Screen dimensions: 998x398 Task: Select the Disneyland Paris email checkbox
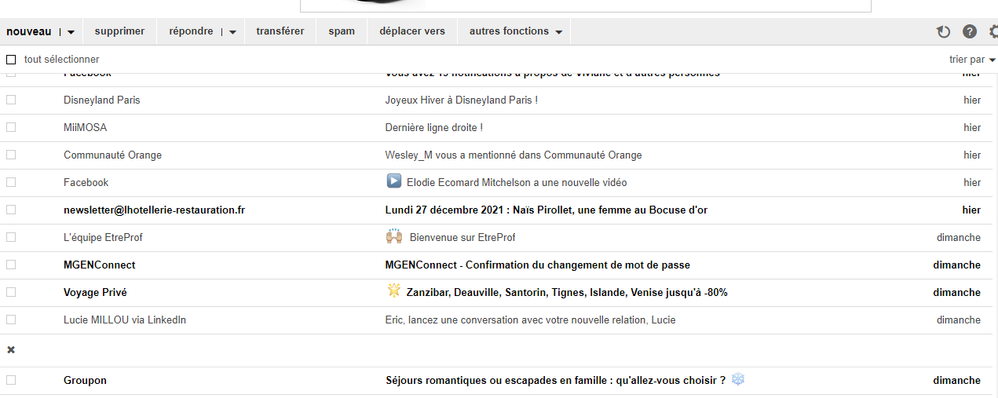pos(11,100)
